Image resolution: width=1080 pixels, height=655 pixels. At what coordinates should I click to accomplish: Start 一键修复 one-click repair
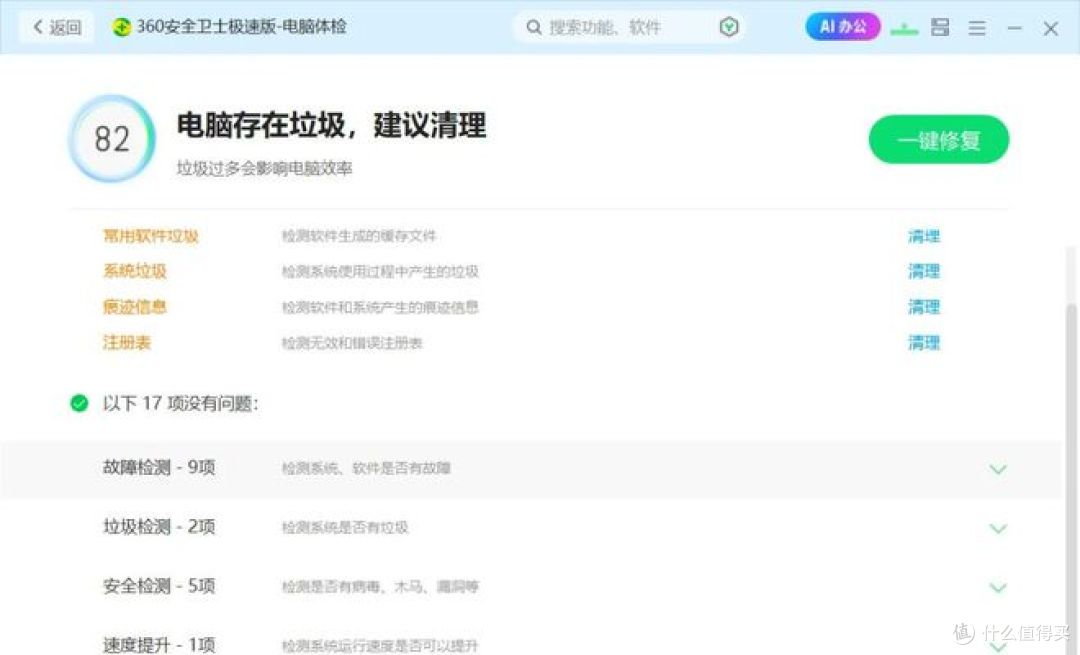pos(939,140)
